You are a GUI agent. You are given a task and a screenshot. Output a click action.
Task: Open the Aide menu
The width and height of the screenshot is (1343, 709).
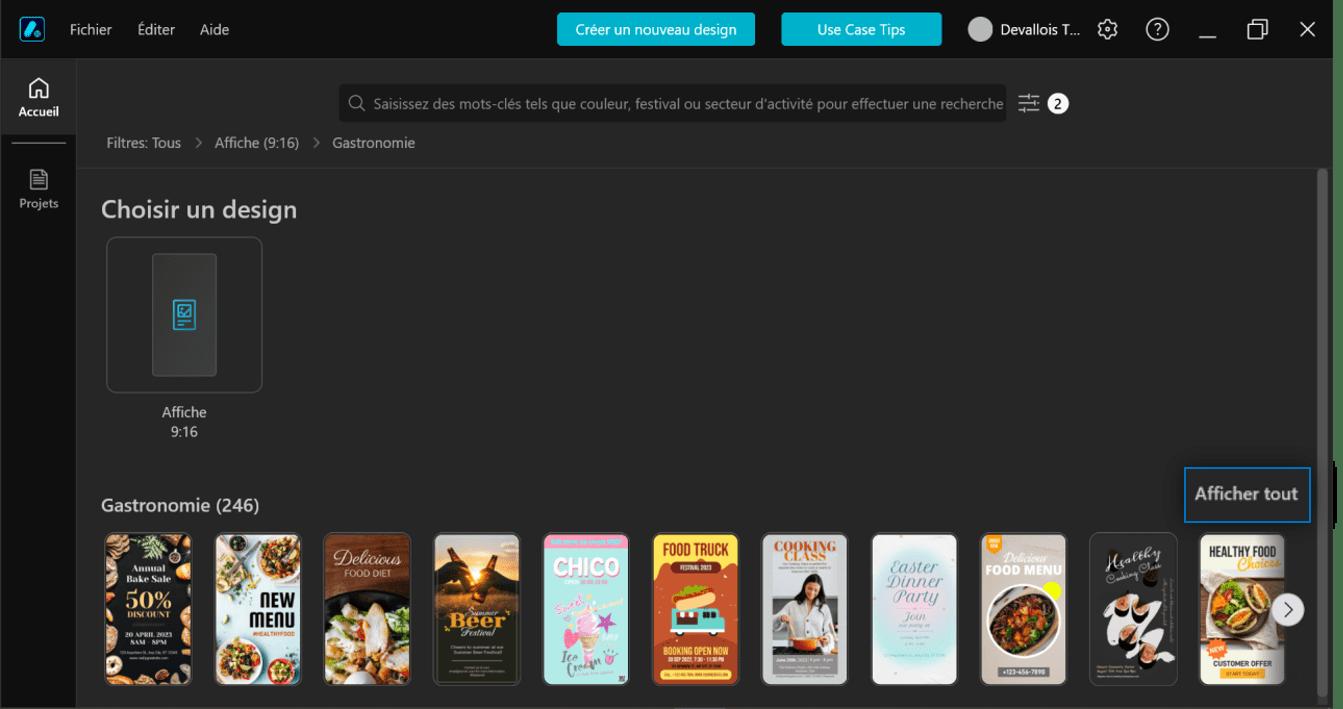(214, 29)
